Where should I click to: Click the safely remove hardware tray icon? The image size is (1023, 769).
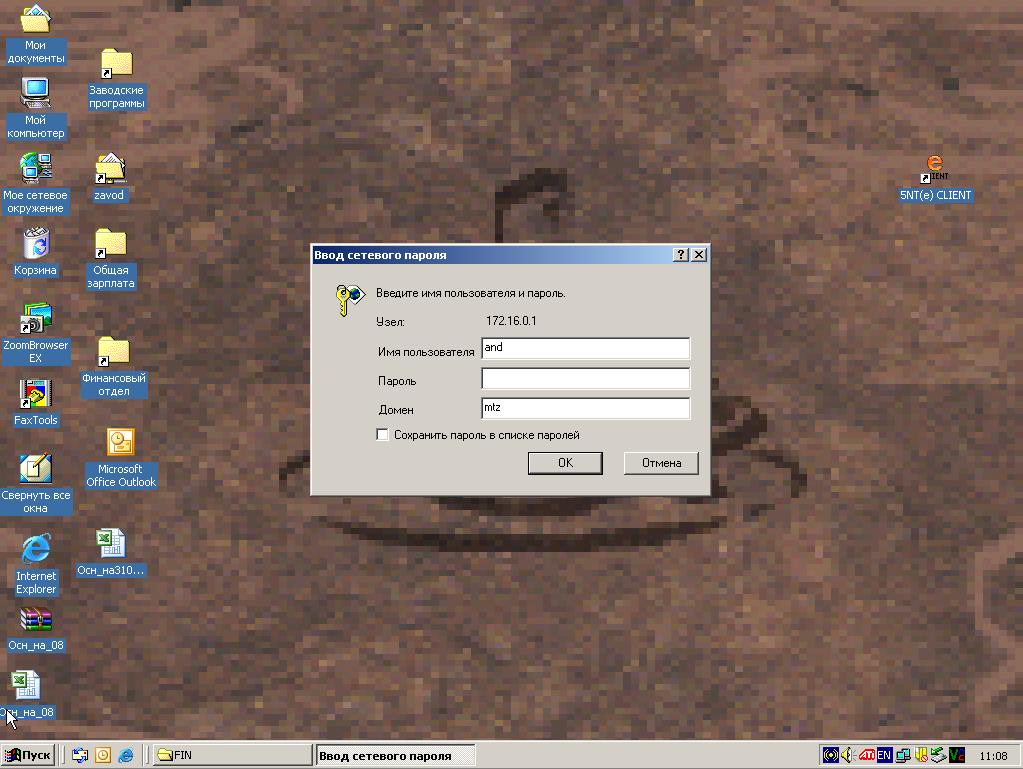(x=939, y=755)
